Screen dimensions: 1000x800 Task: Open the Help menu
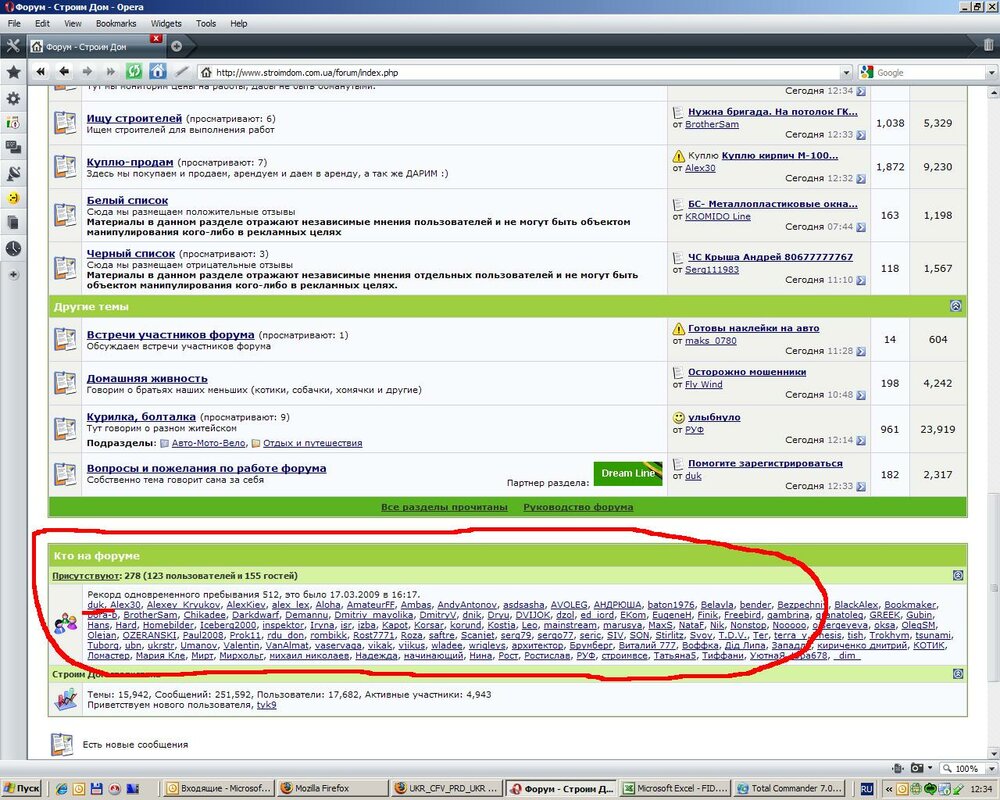point(239,24)
